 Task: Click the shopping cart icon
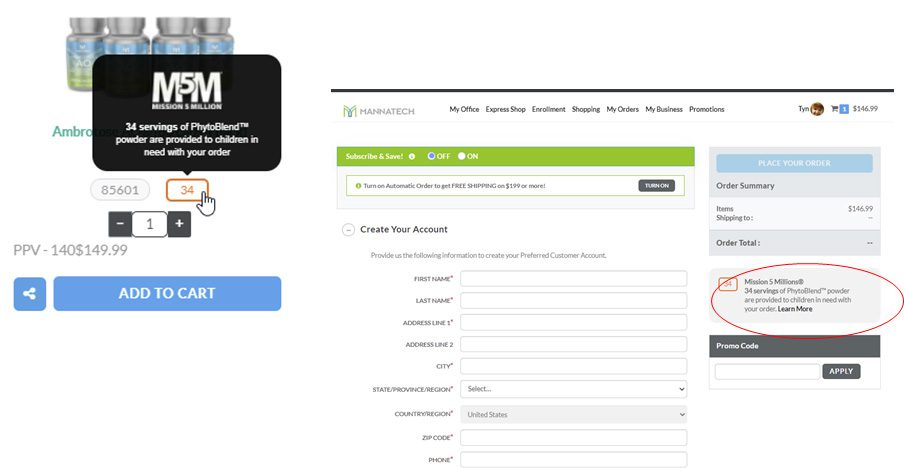tap(834, 109)
